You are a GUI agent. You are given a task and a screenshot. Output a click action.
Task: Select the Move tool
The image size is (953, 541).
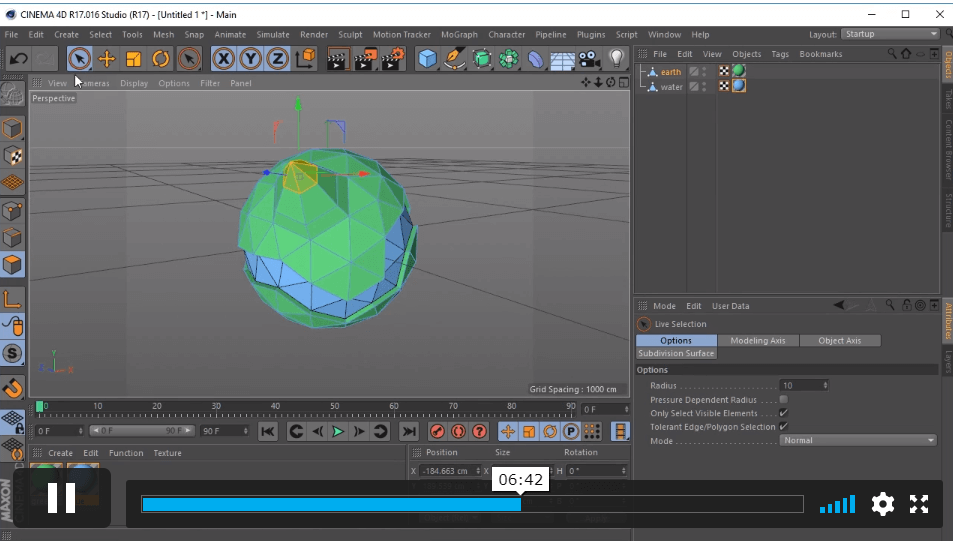click(107, 59)
